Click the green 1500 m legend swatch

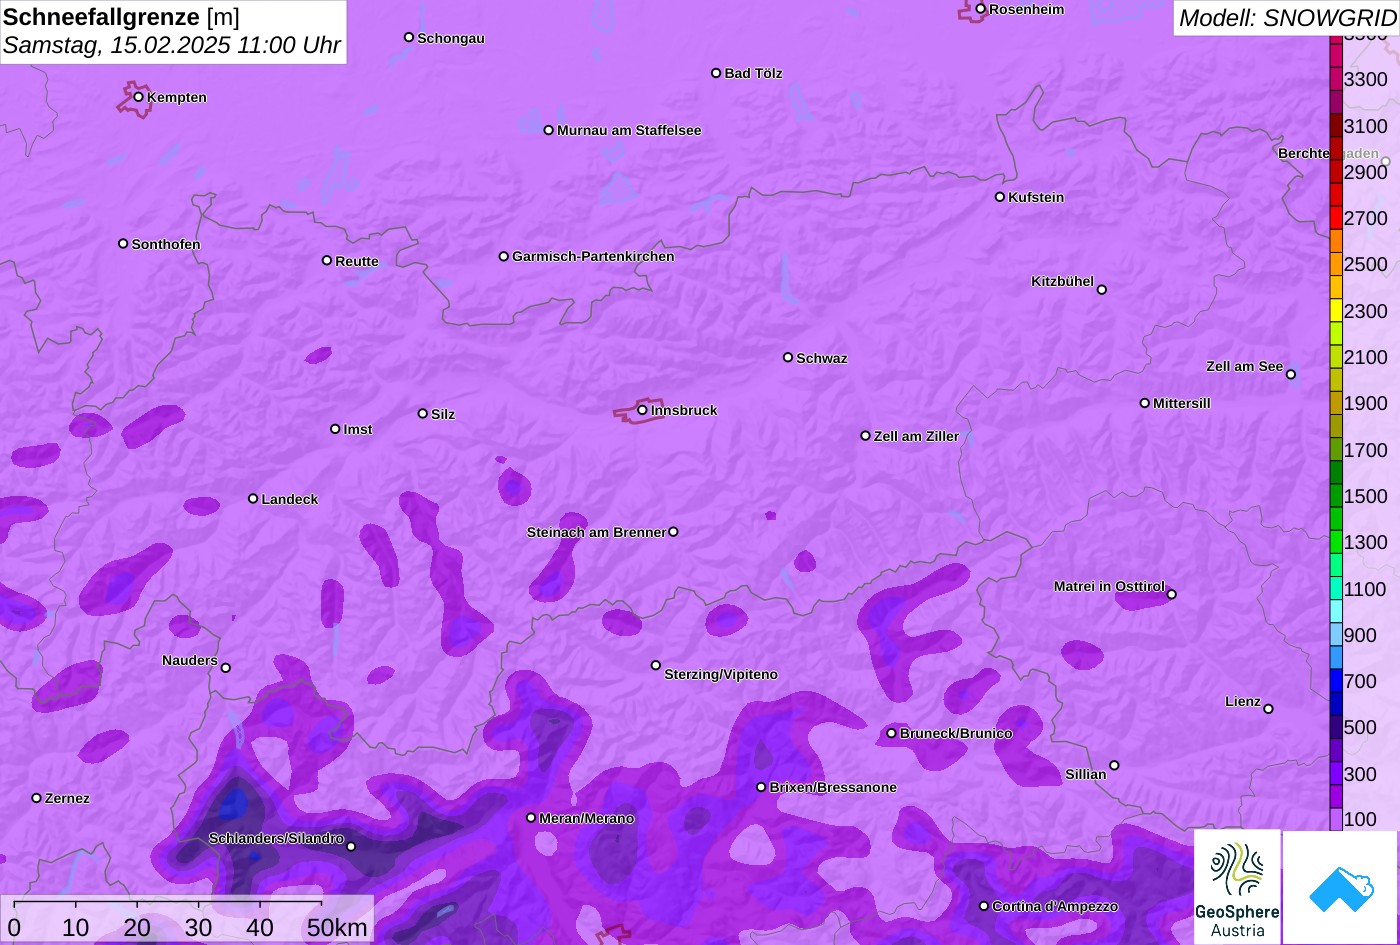pyautogui.click(x=1336, y=495)
